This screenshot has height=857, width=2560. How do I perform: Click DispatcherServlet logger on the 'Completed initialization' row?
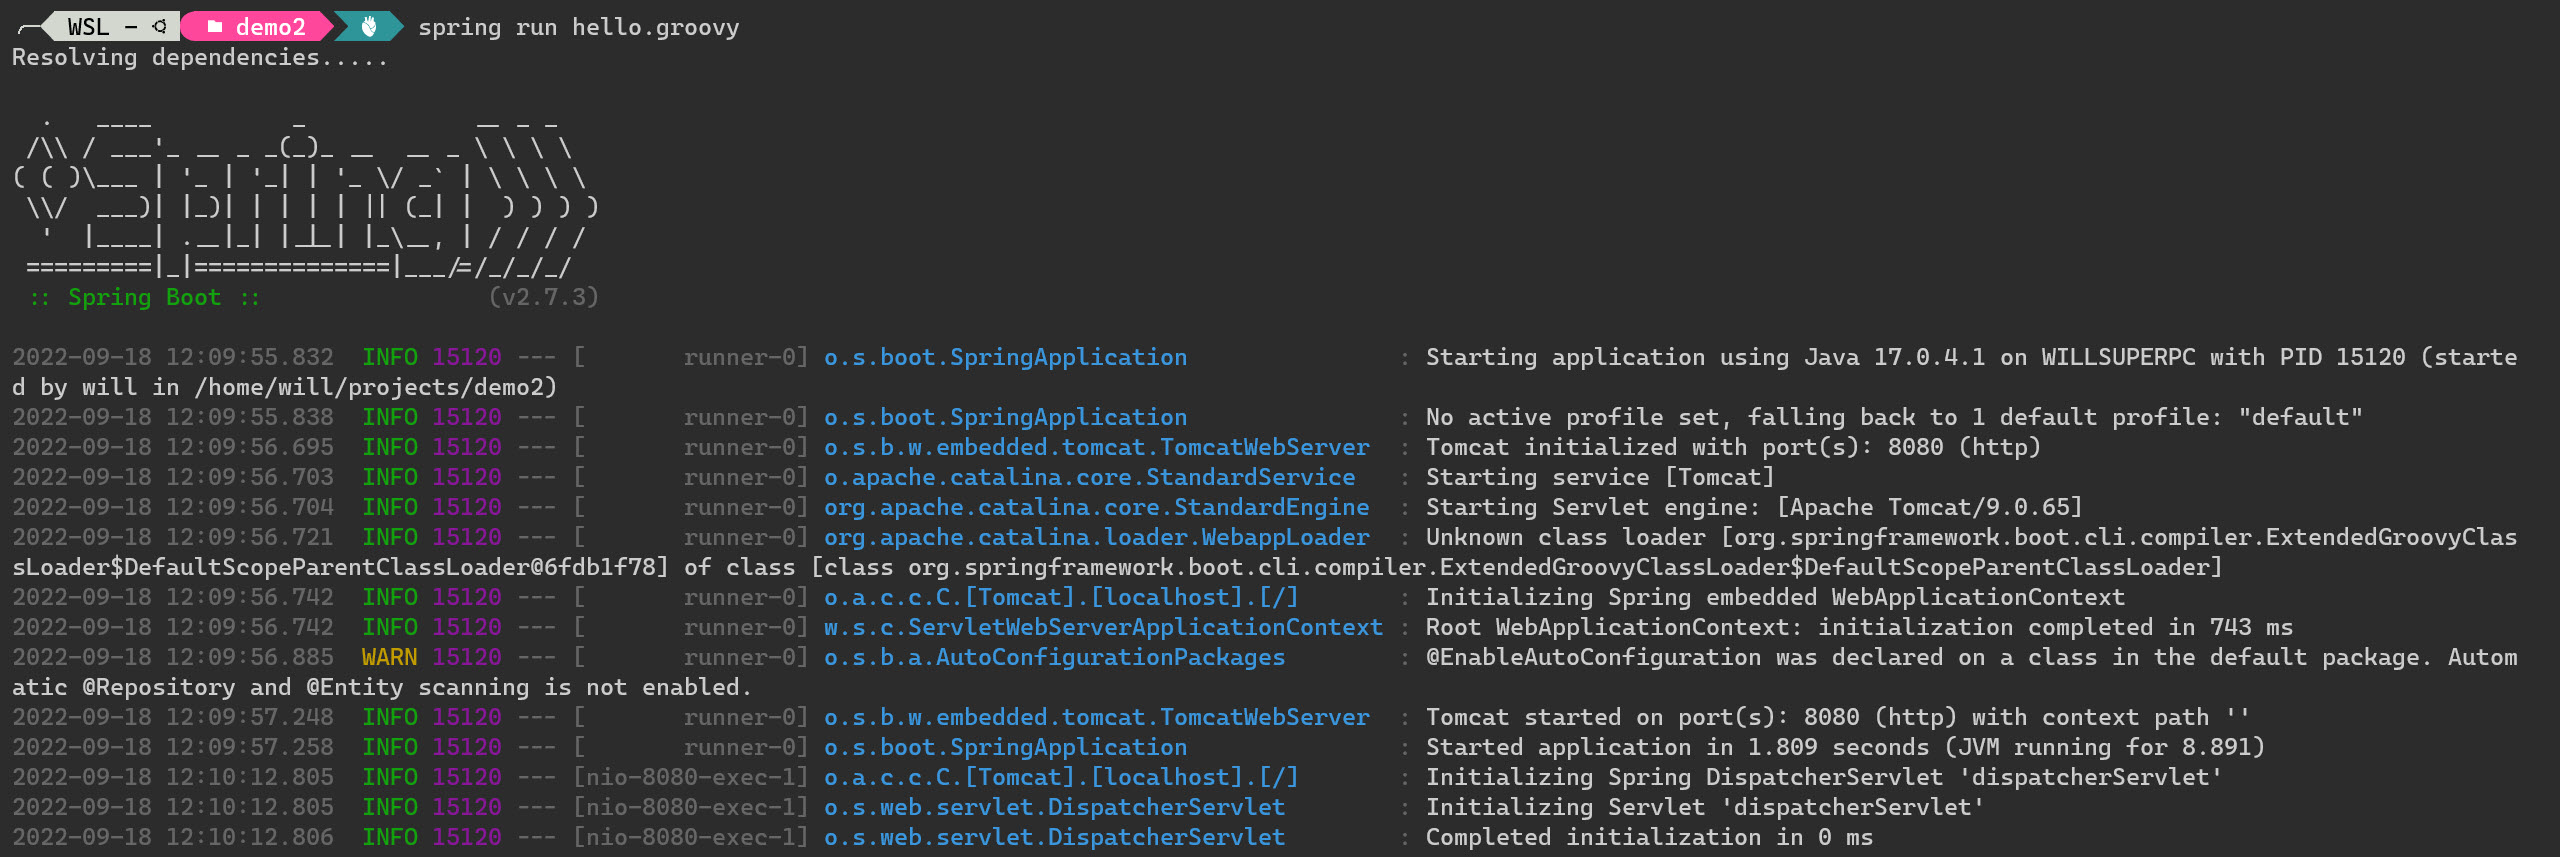1055,837
